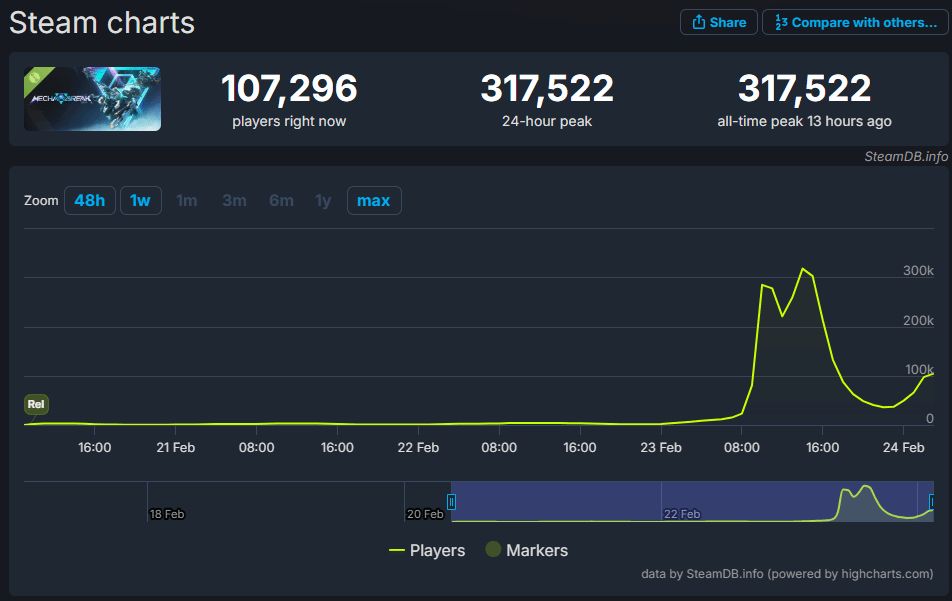Select the 3m zoom option

click(x=234, y=200)
